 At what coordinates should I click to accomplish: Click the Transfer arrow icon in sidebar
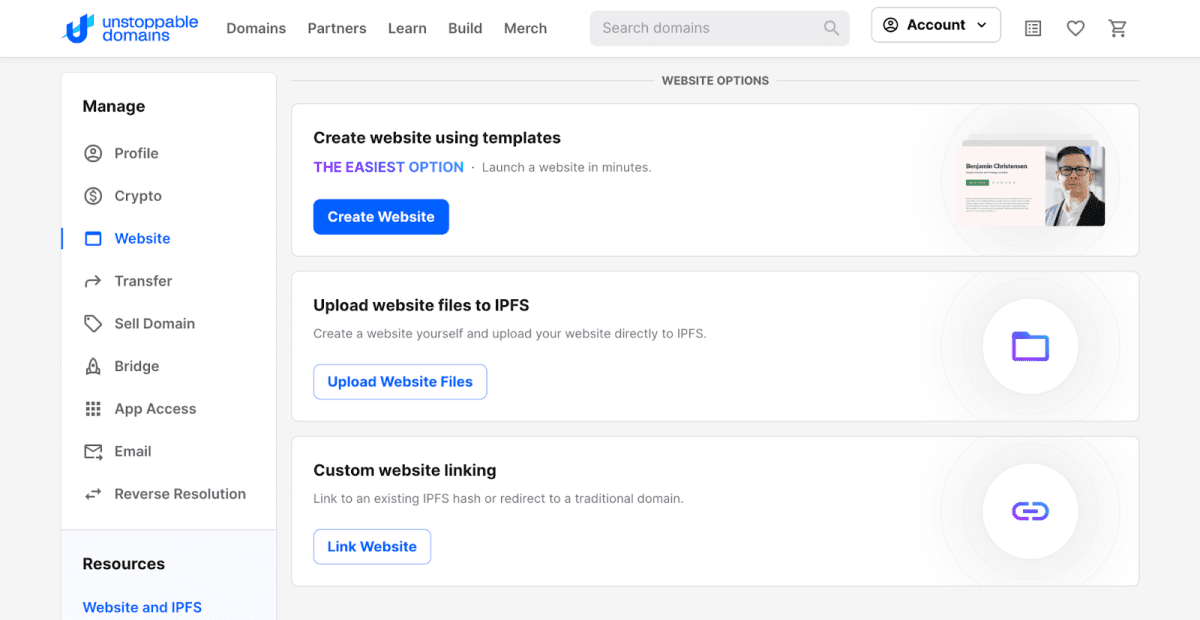coord(93,281)
